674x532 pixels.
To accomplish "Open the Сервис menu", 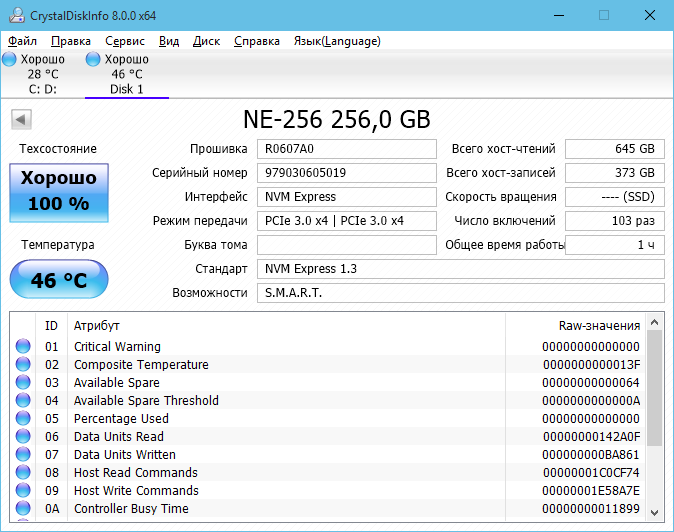I will tap(125, 41).
